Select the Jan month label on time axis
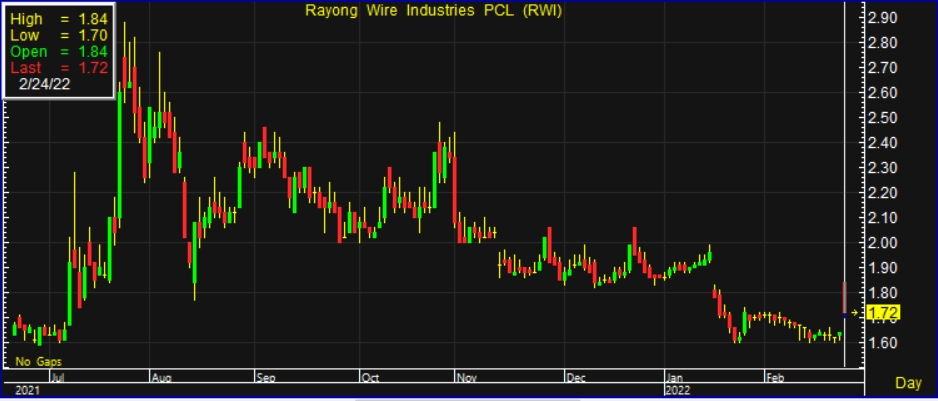 675,378
